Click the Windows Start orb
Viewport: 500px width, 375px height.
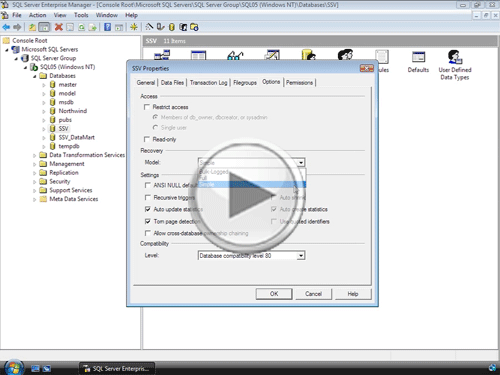13,368
